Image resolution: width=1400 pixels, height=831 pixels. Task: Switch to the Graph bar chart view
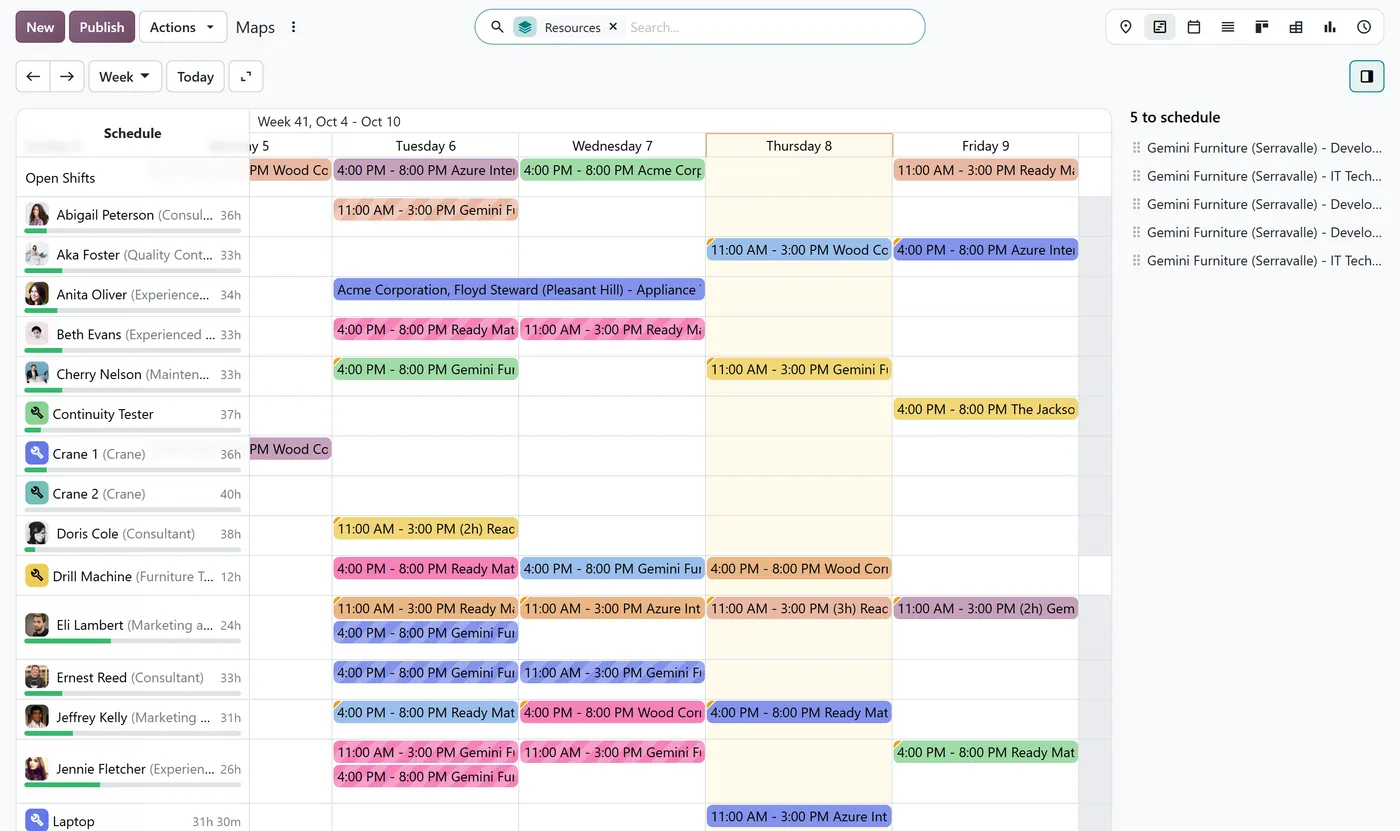[x=1330, y=27]
